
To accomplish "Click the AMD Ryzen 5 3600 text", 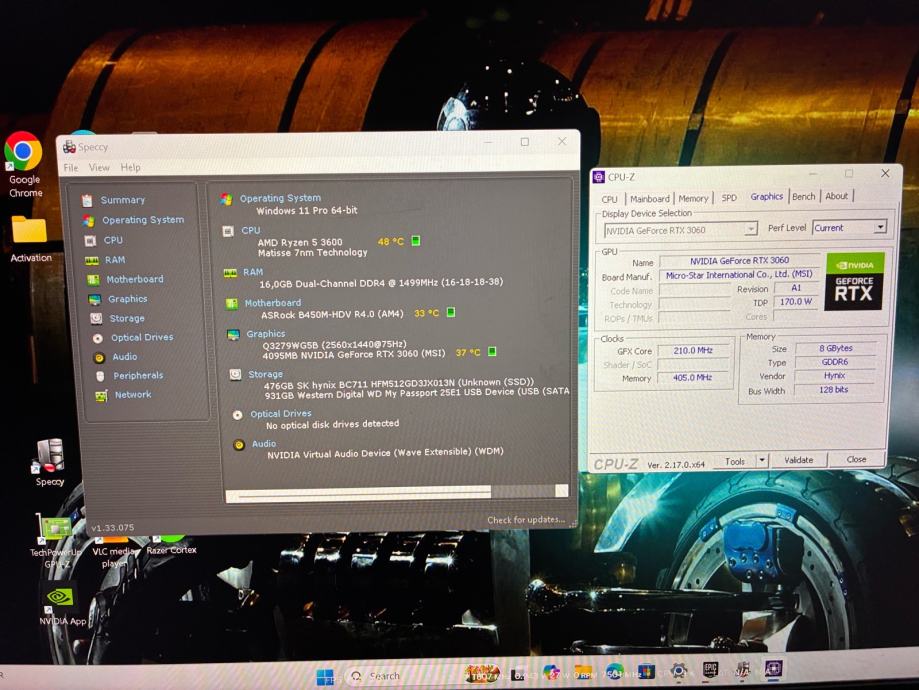I will click(299, 242).
